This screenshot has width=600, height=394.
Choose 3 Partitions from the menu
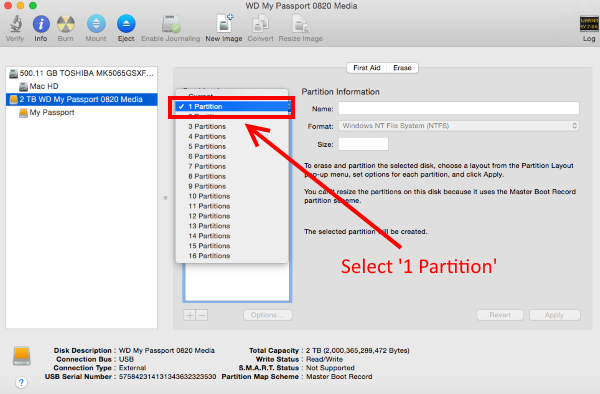[232, 126]
